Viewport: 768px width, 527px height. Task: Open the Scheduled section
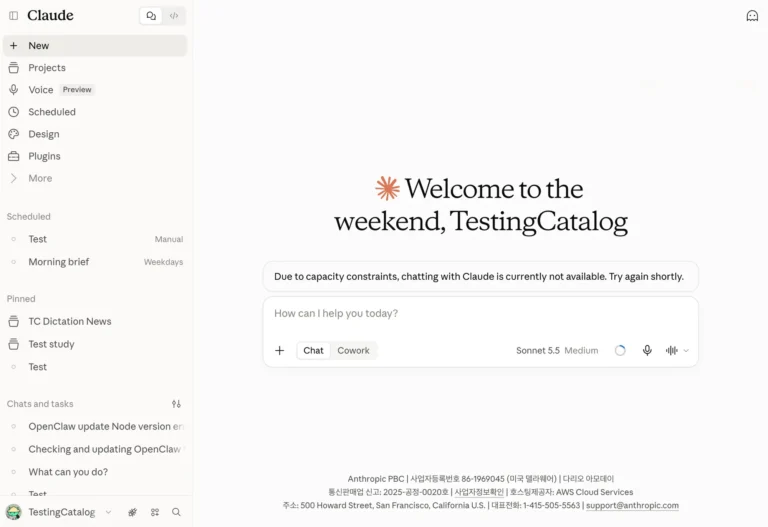pos(95,112)
